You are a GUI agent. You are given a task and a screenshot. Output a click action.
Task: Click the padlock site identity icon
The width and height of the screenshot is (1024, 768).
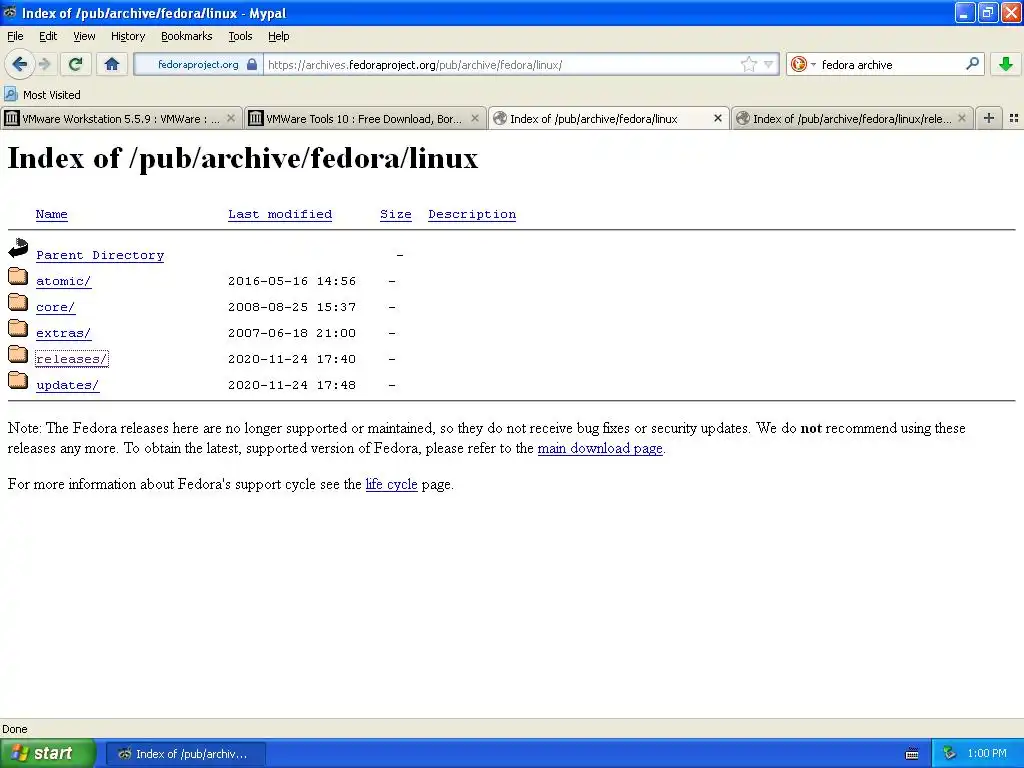pos(252,64)
